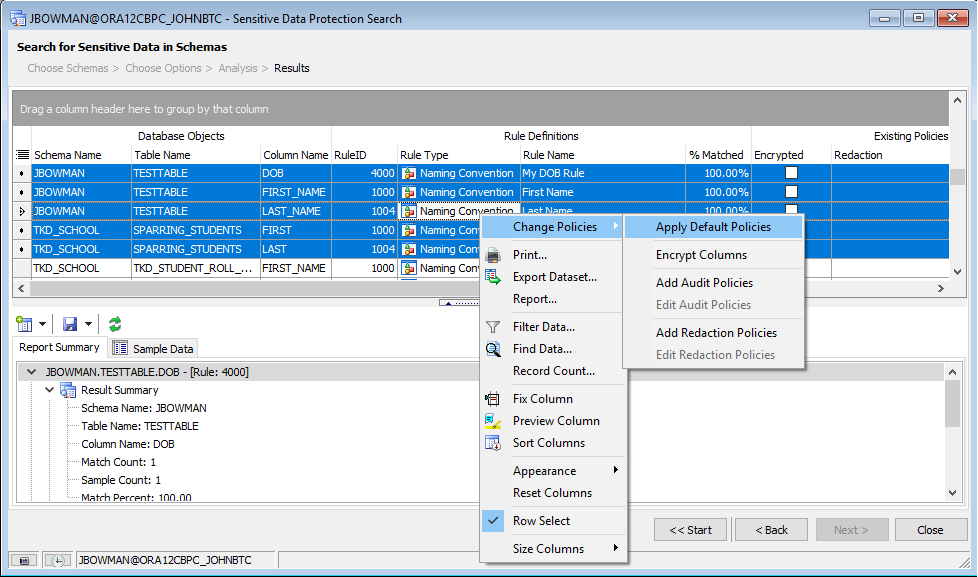Image resolution: width=978 pixels, height=577 pixels.
Task: Click the Choose Options breadcrumb step
Action: (163, 68)
